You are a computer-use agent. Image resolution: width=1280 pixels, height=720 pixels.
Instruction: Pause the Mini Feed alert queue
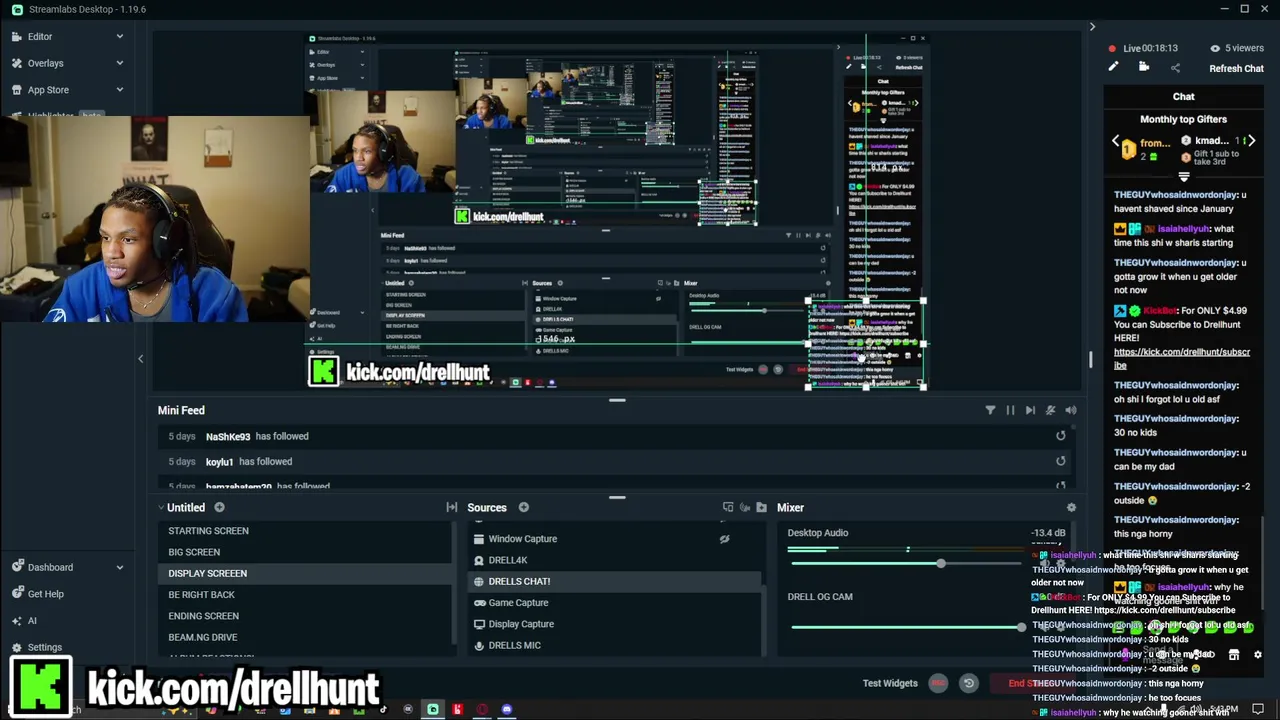pyautogui.click(x=1010, y=410)
